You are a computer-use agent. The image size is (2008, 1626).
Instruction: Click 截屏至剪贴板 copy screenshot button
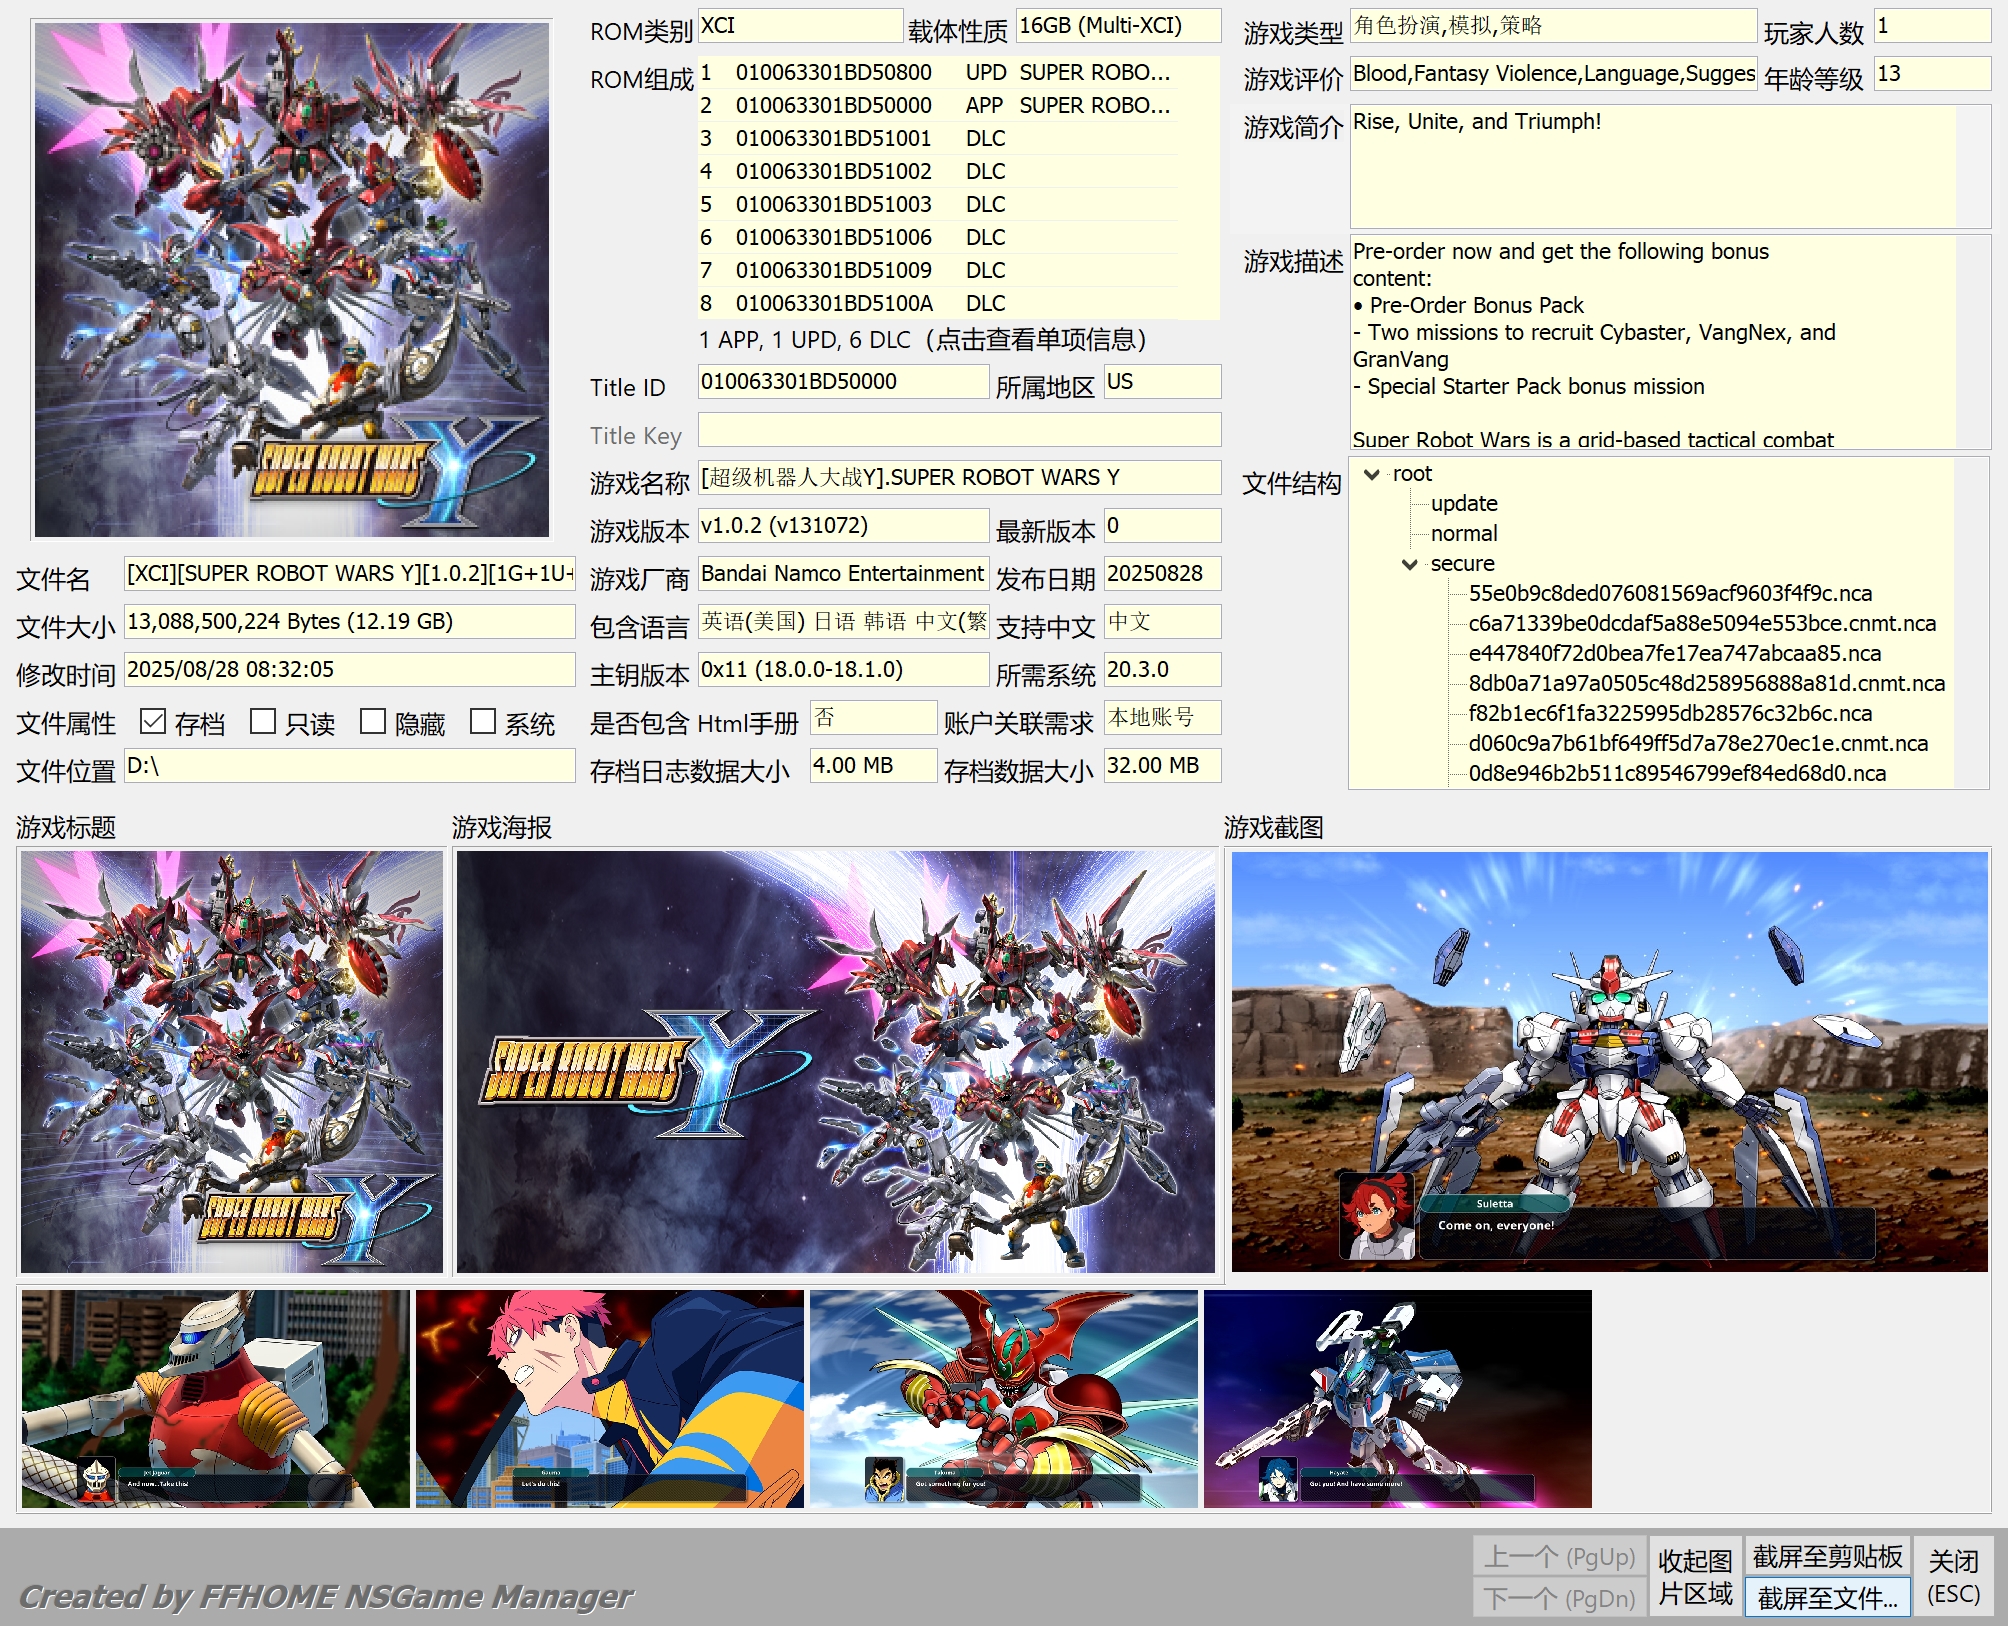click(x=1827, y=1556)
